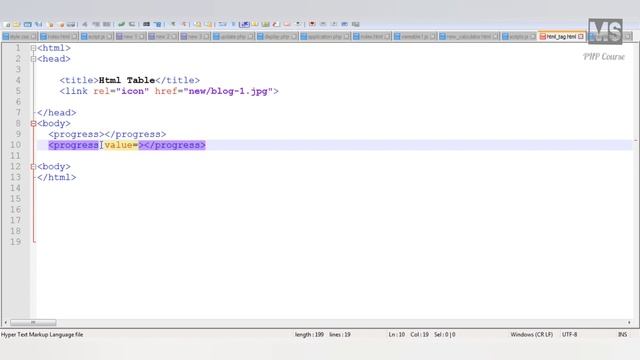Click the Stop Recording macro icon

323,24
